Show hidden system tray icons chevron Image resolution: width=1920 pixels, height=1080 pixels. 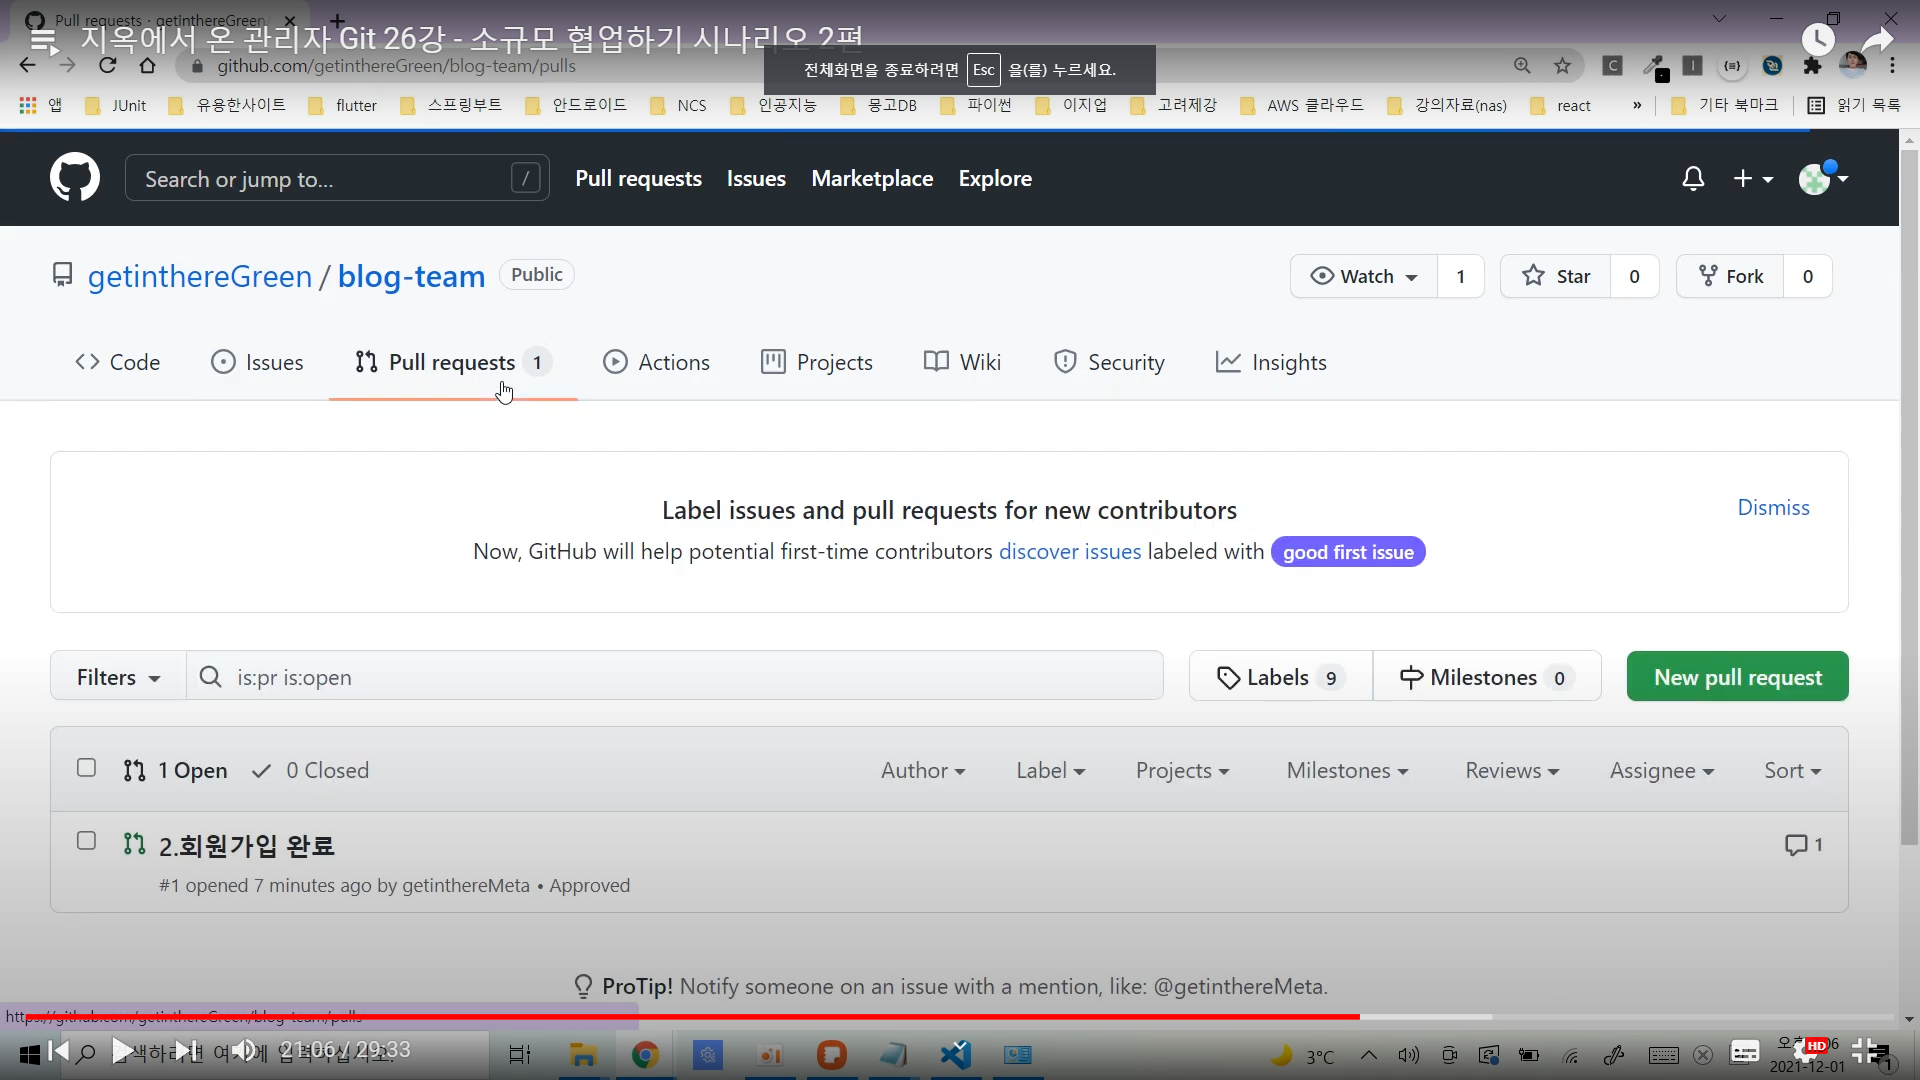click(x=1368, y=1055)
